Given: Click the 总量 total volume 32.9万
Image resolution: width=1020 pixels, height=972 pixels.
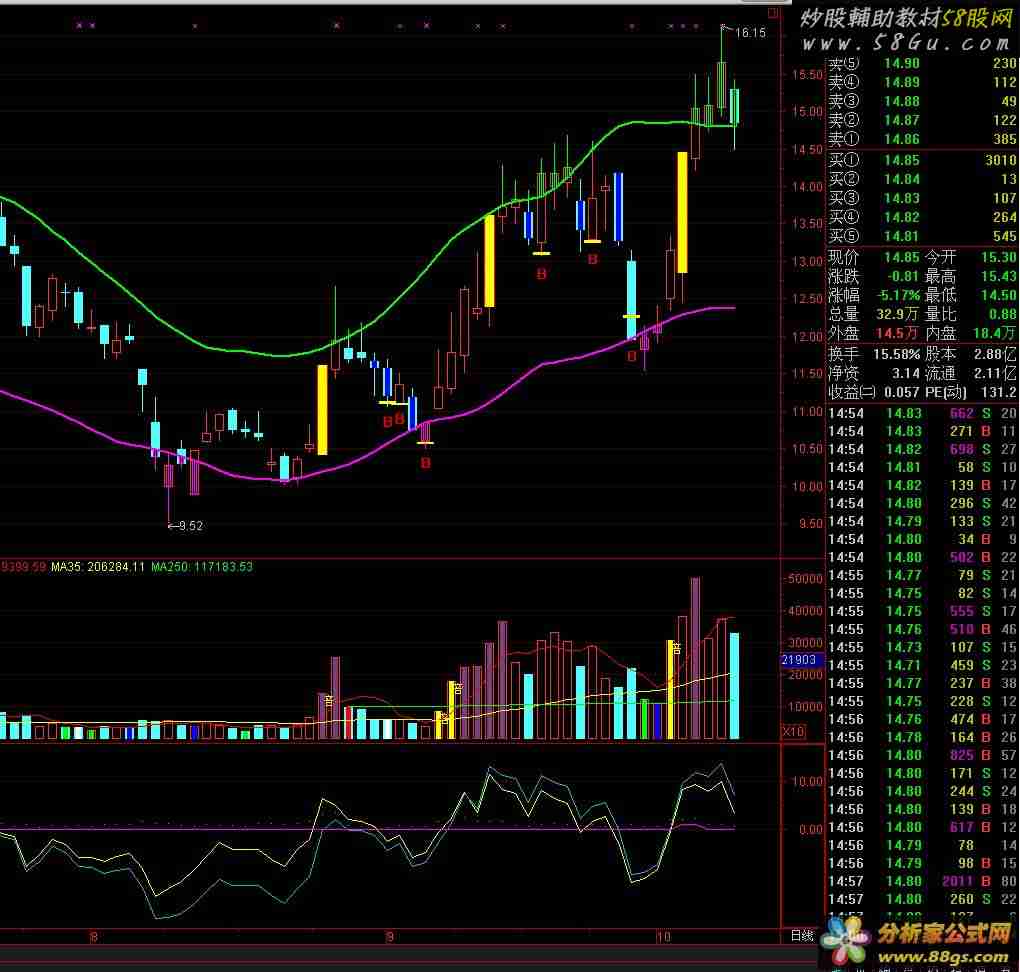Looking at the screenshot, I should click(x=897, y=314).
